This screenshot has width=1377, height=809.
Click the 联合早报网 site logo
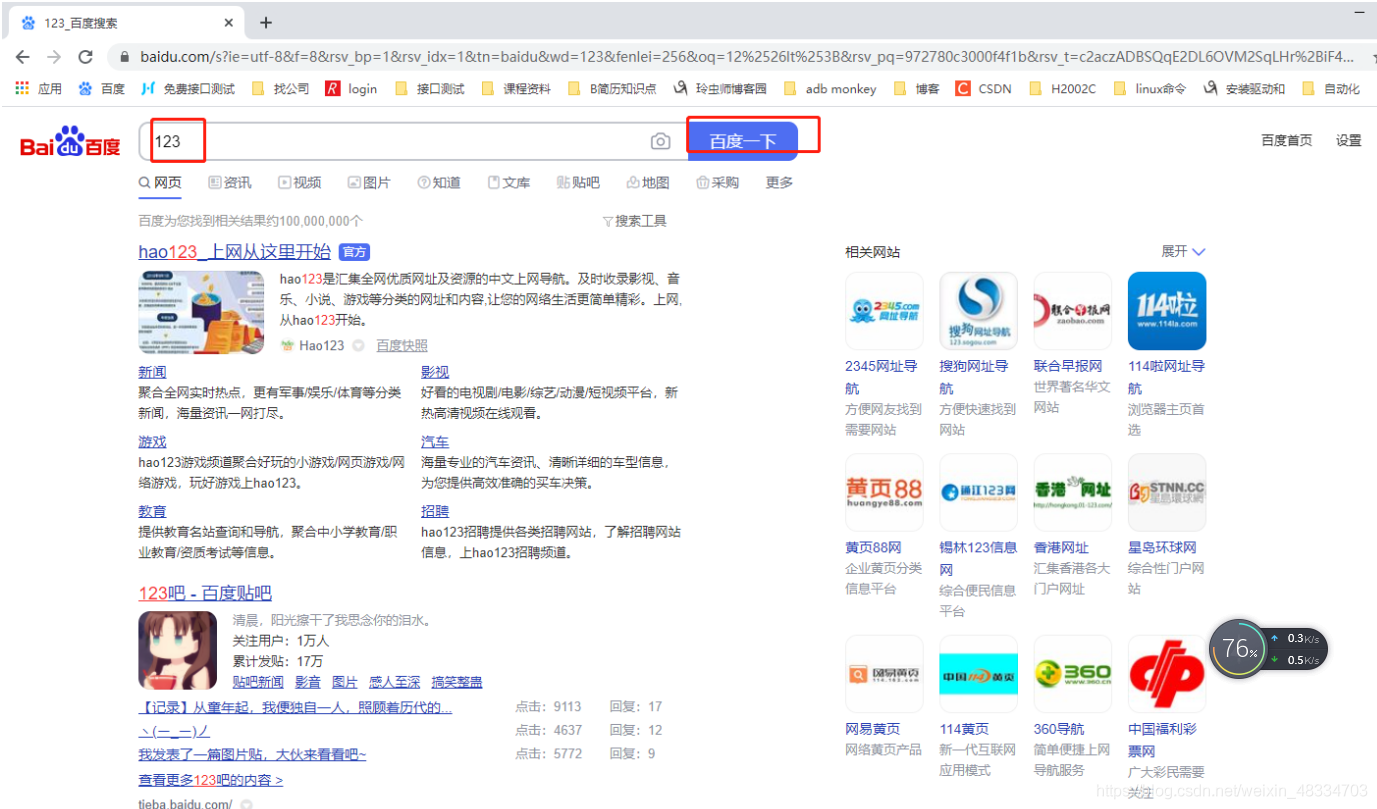click(x=1072, y=311)
